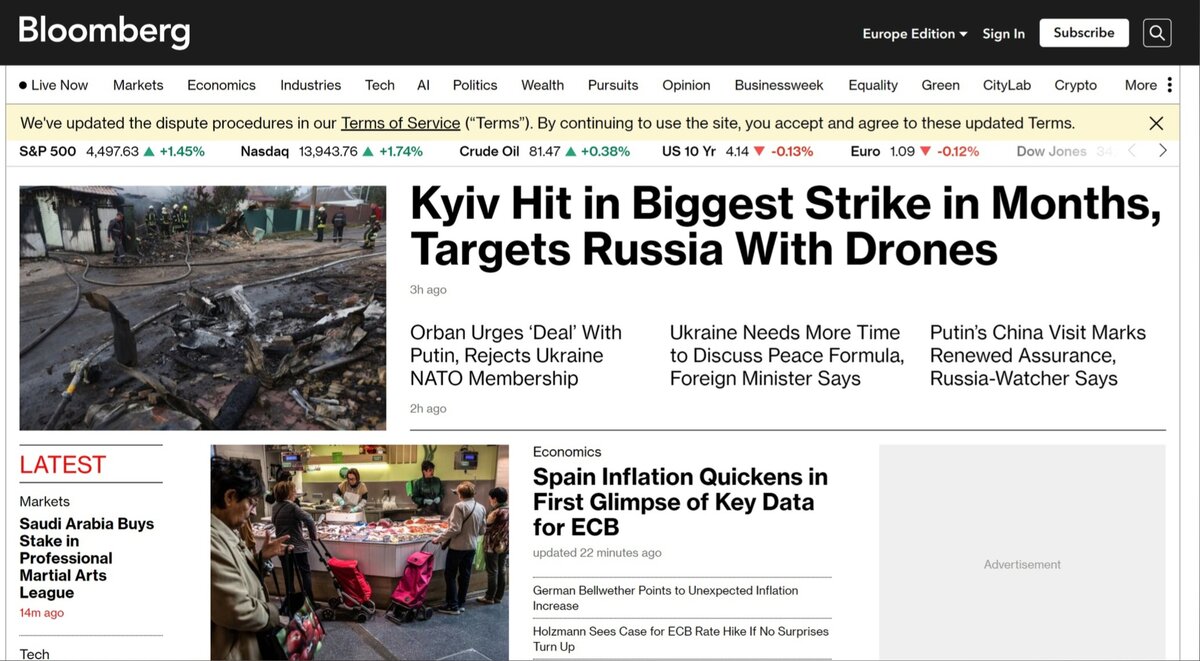Expand the Europe Edition dropdown
The width and height of the screenshot is (1200, 661).
click(915, 33)
